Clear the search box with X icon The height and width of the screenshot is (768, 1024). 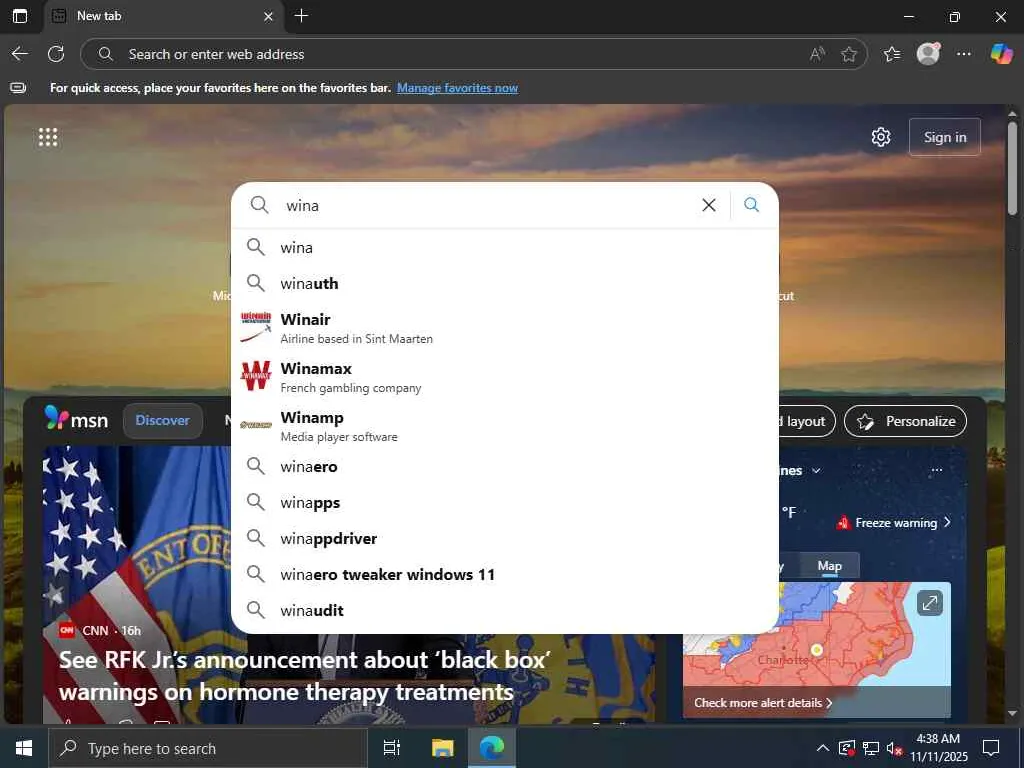(709, 205)
